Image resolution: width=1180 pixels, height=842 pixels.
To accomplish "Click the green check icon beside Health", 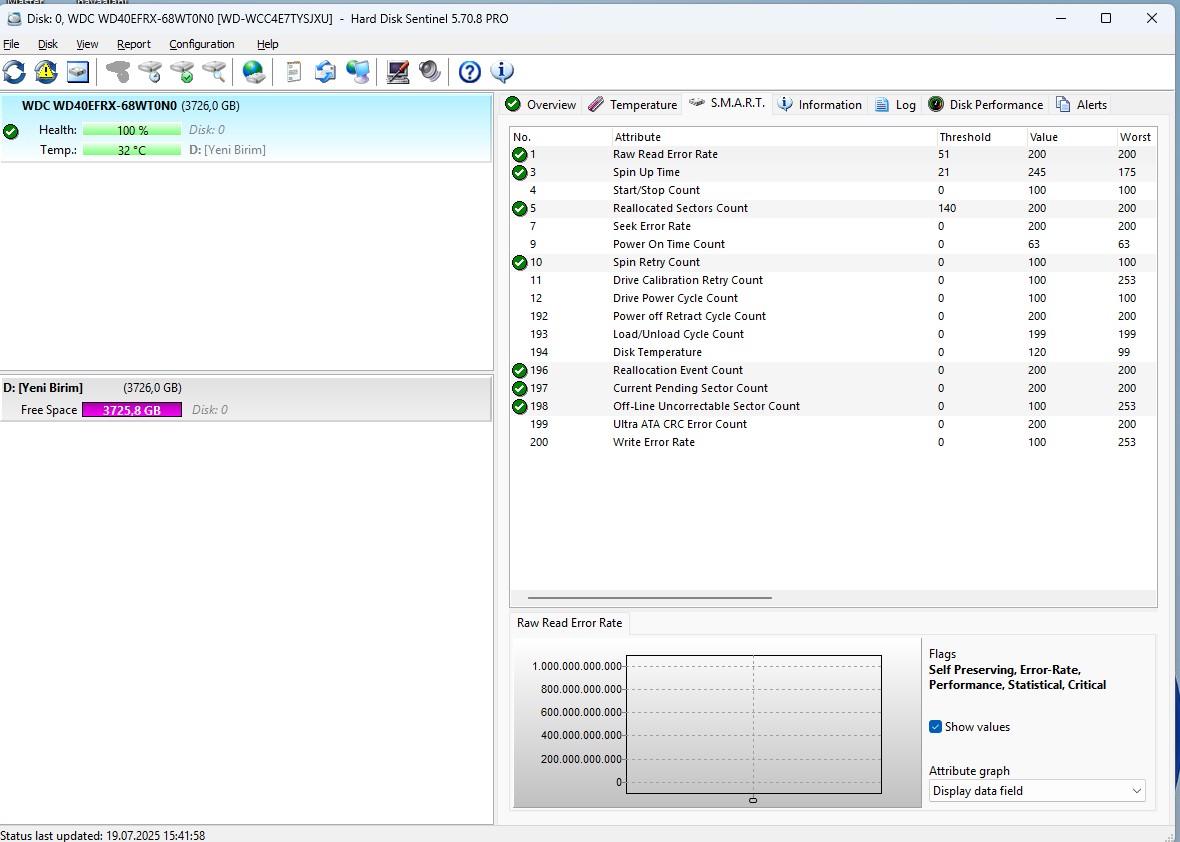I will tap(11, 132).
